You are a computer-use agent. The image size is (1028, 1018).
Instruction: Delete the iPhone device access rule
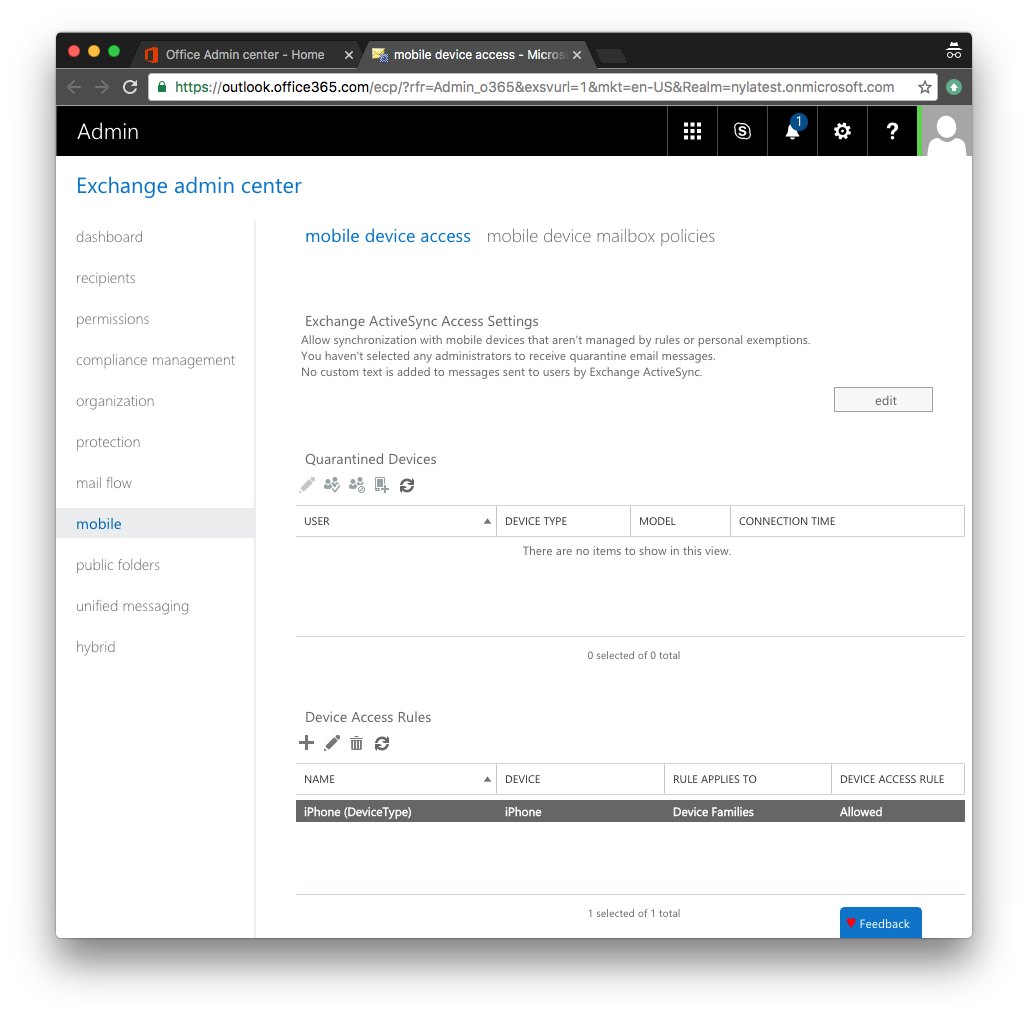(x=356, y=743)
